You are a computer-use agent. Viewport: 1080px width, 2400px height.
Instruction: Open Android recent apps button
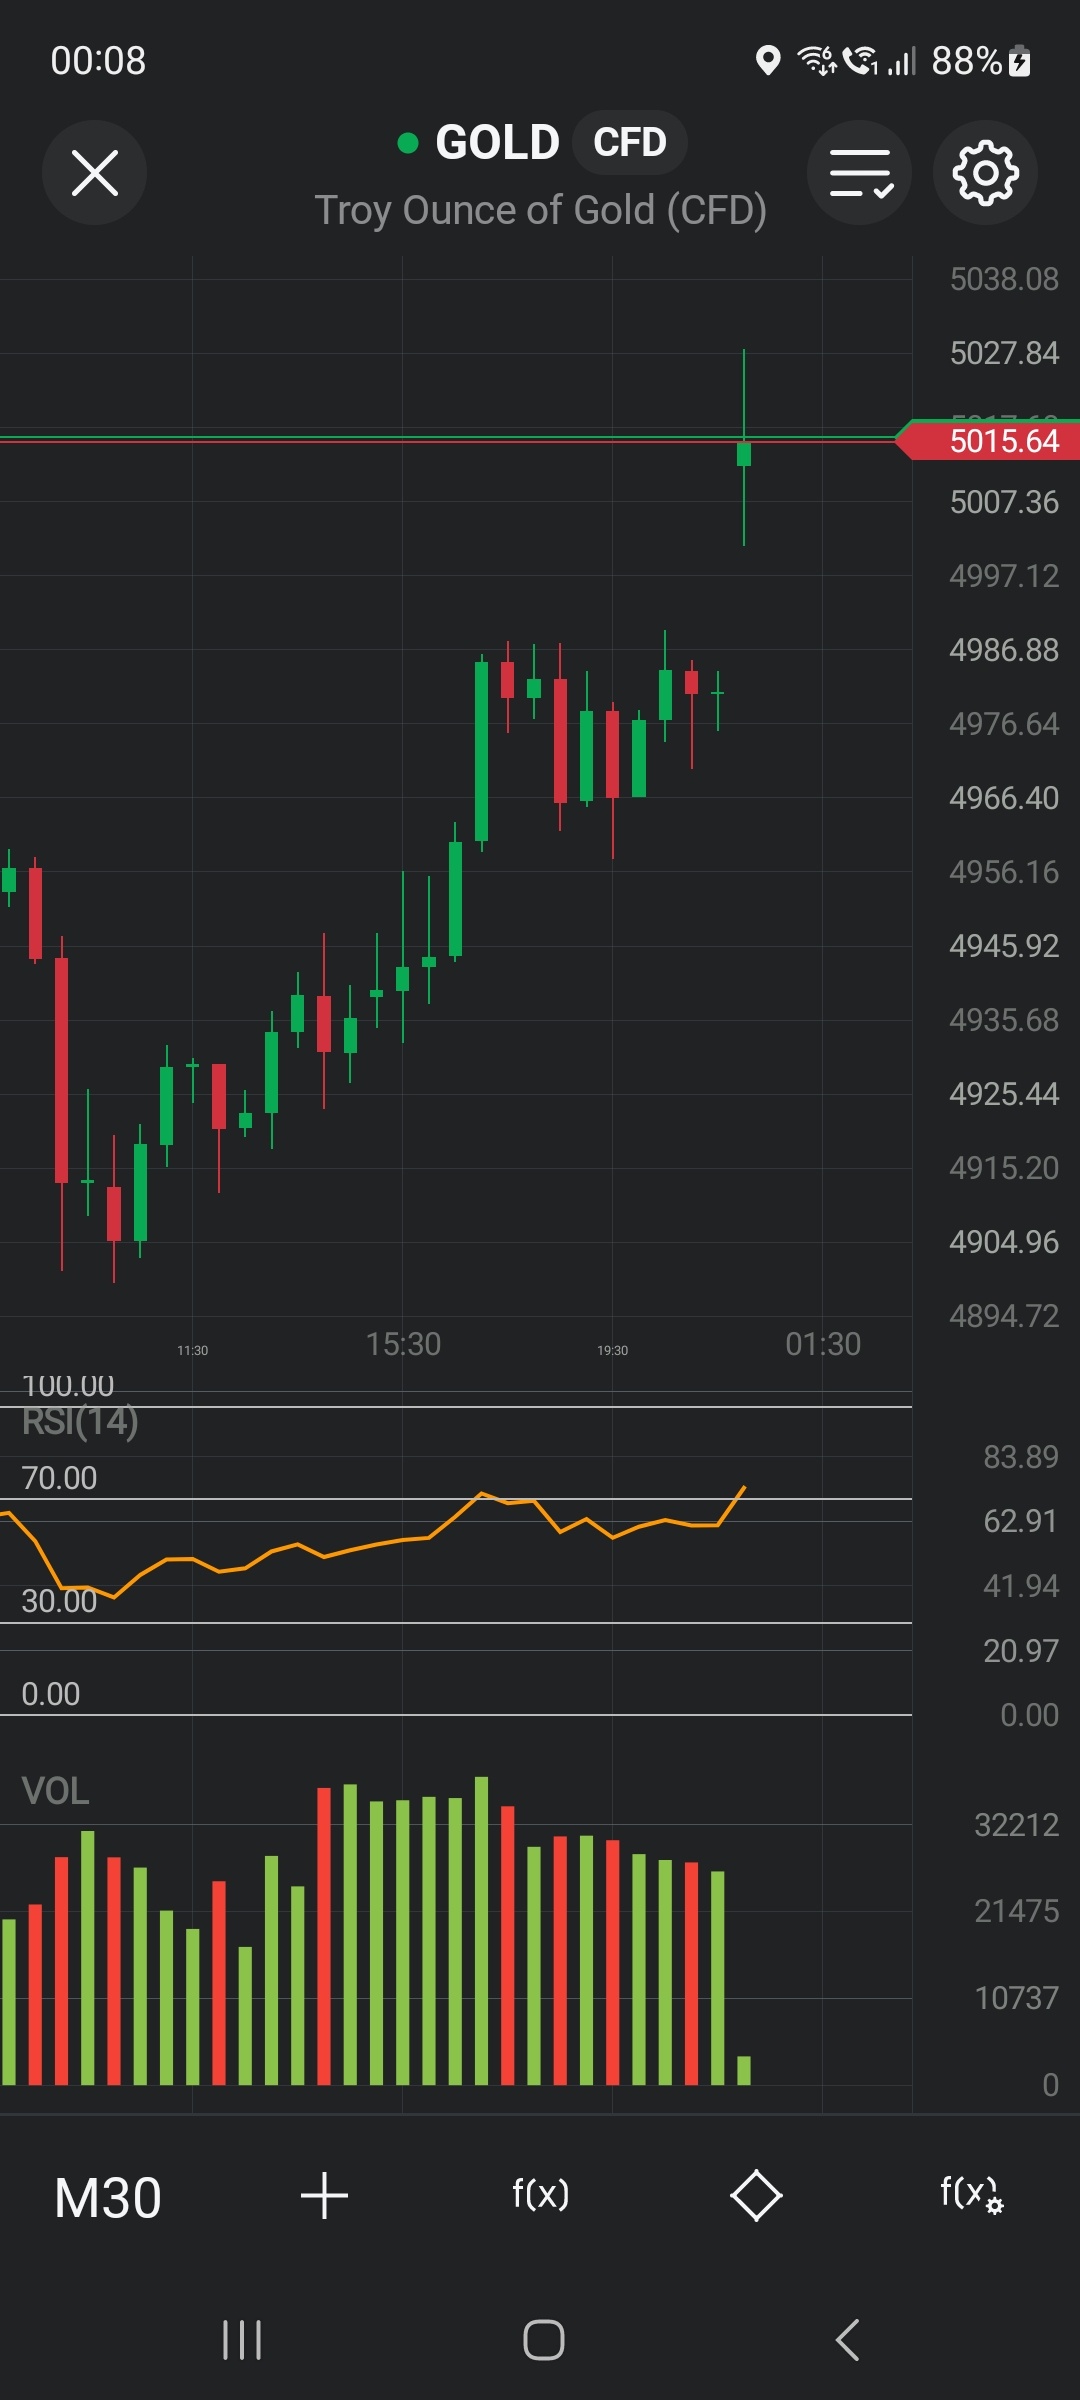[x=242, y=2340]
